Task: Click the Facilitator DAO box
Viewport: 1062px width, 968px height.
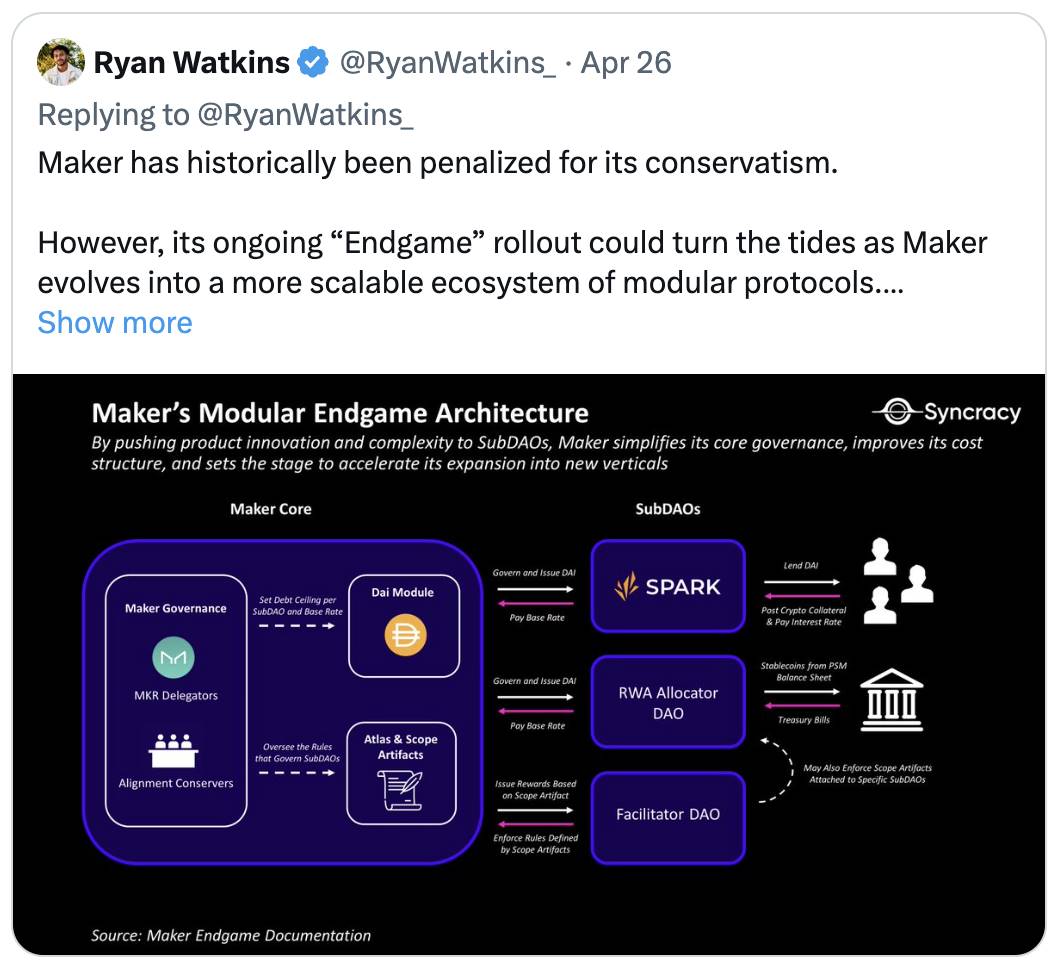Action: (x=668, y=818)
